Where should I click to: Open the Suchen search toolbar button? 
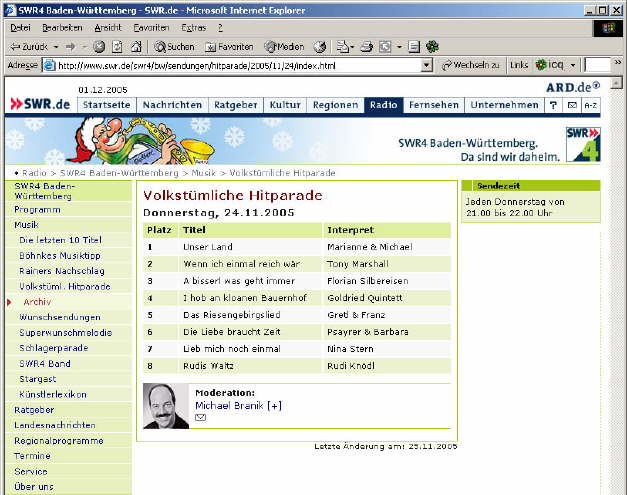(x=175, y=47)
